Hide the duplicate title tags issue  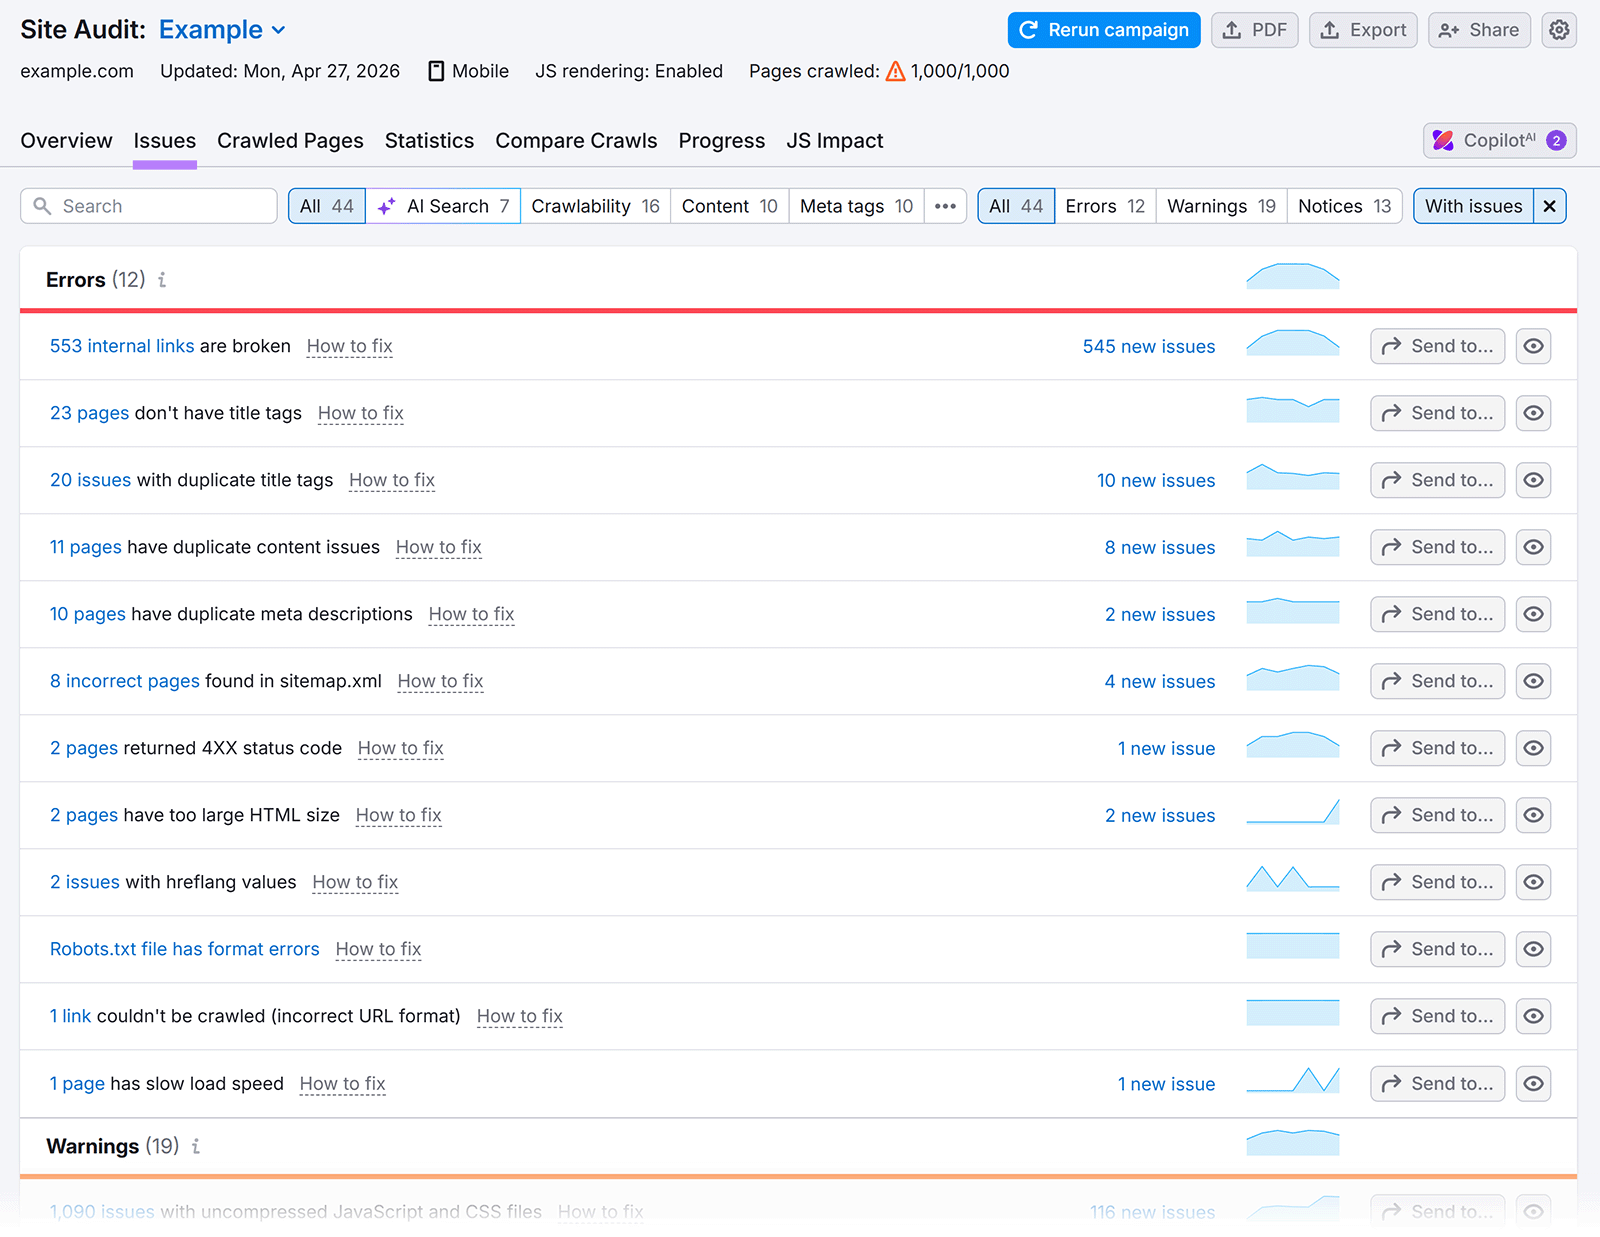point(1534,480)
